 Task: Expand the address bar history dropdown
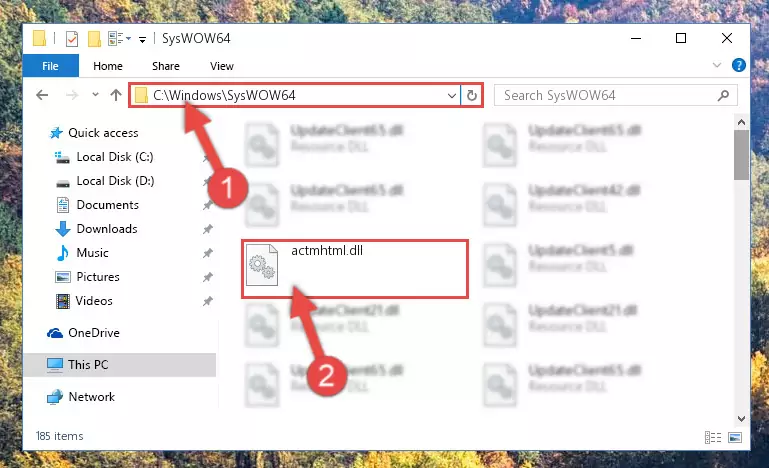point(452,95)
